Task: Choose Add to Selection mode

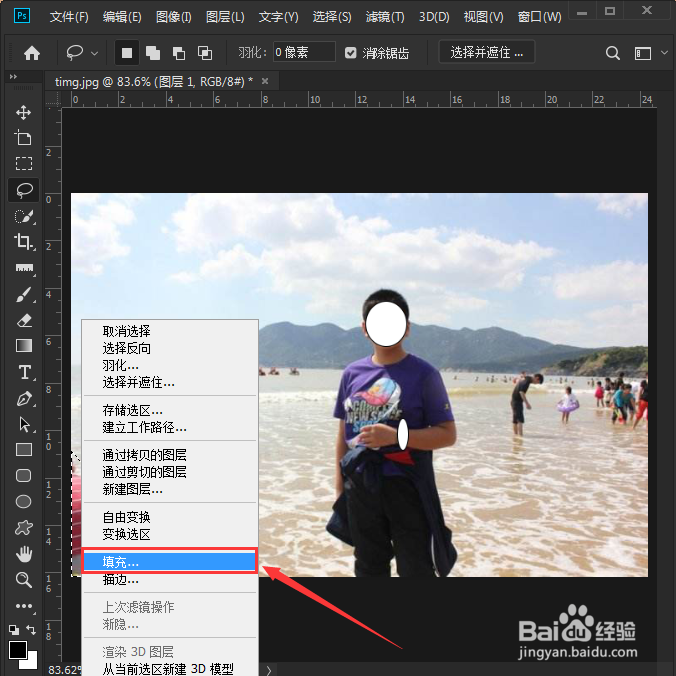Action: pyautogui.click(x=153, y=53)
